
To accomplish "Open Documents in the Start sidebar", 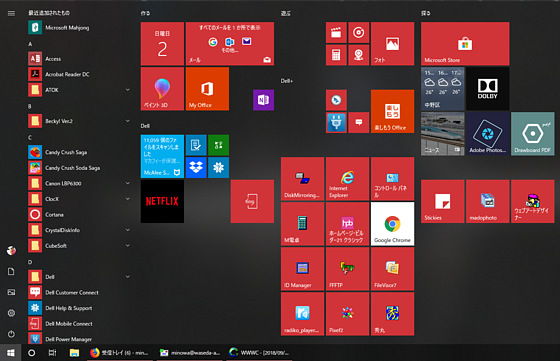I will click(11, 272).
